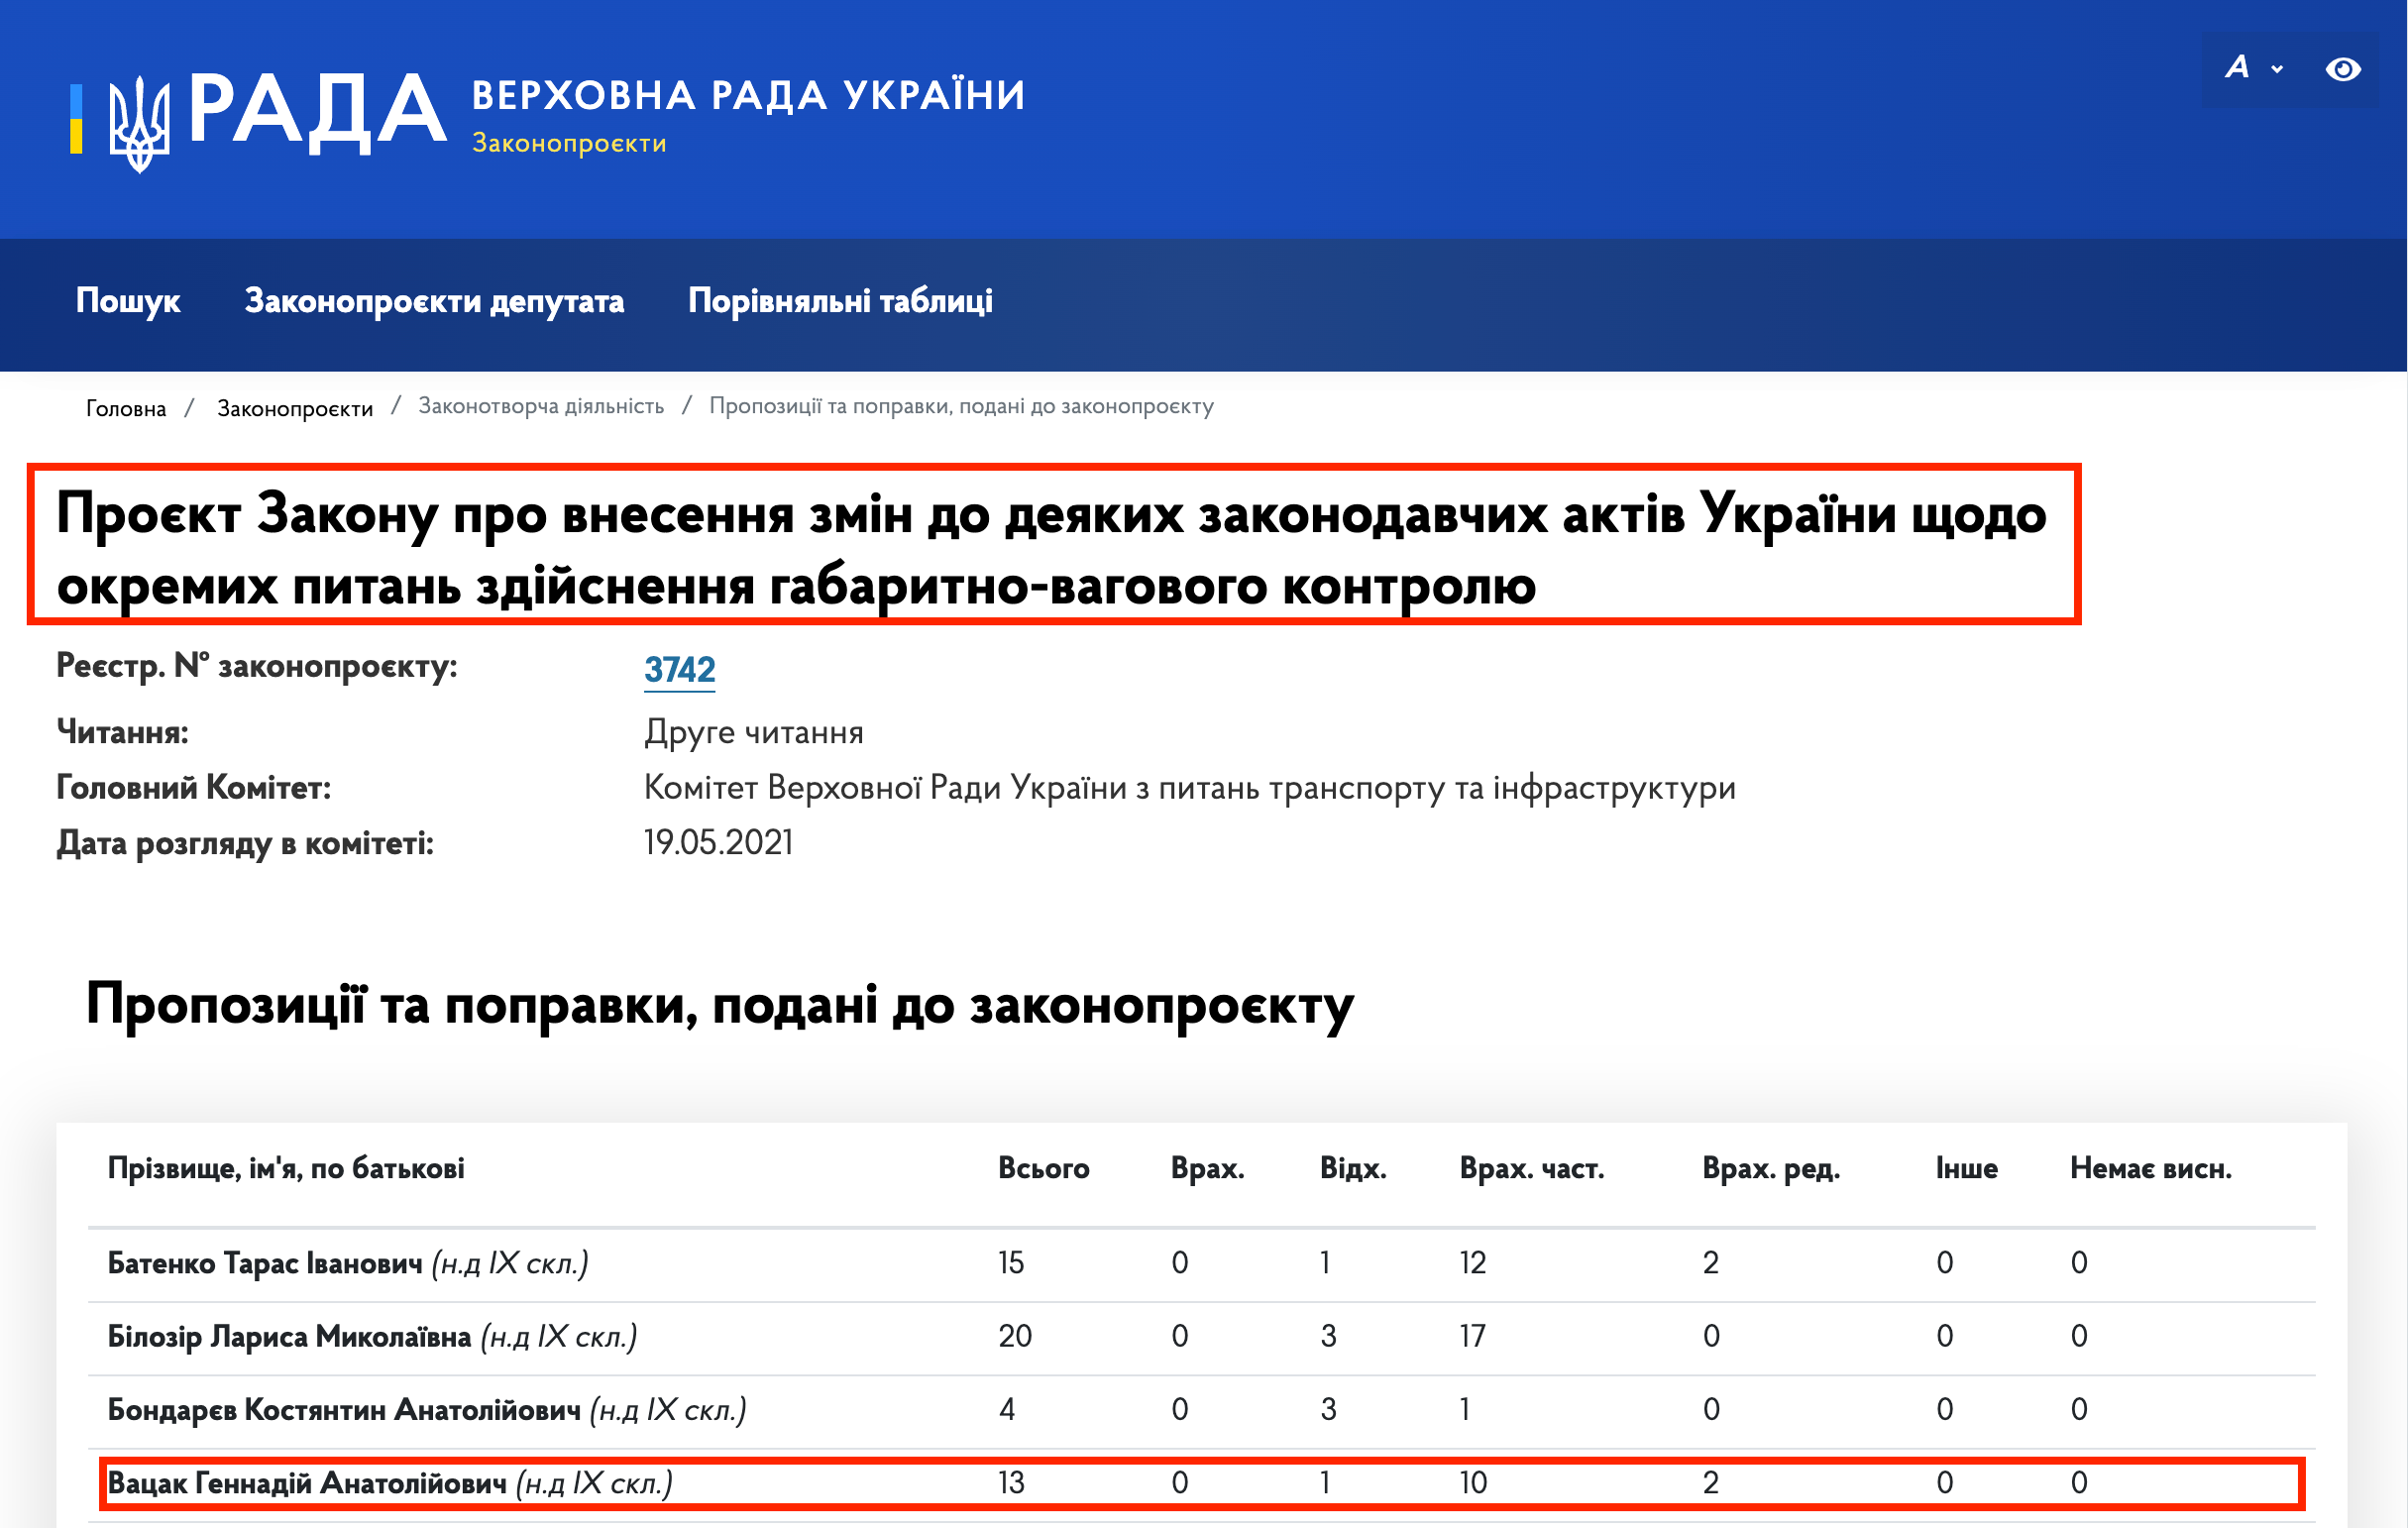2408x1528 pixels.
Task: Open bill registry number 3742 link
Action: tap(680, 669)
